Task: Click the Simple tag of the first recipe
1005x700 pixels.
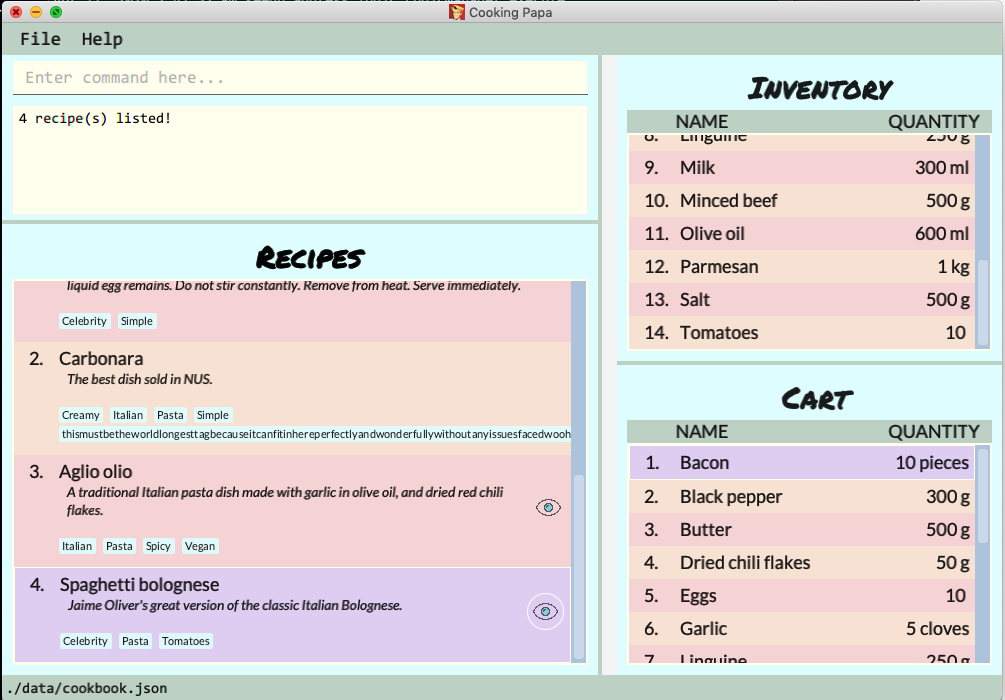Action: 137,321
